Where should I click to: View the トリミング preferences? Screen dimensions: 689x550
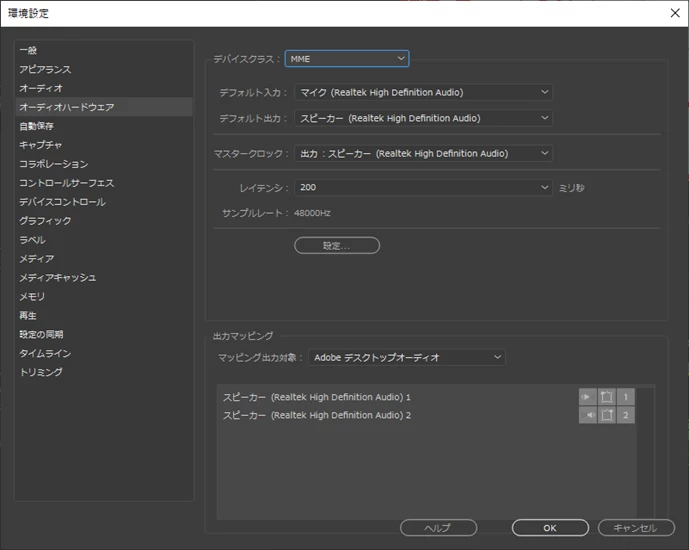point(104,372)
